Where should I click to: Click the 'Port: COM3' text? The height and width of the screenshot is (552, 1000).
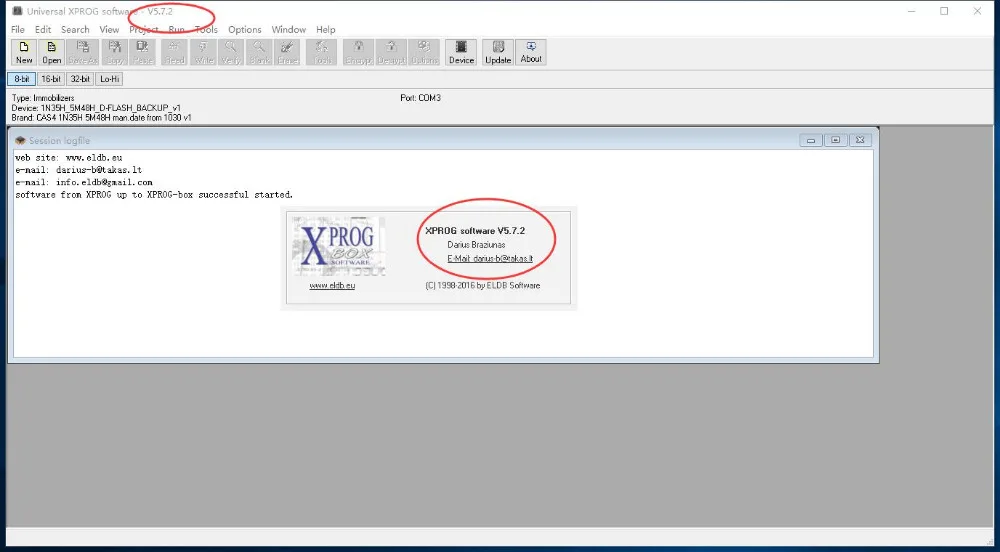[x=420, y=98]
